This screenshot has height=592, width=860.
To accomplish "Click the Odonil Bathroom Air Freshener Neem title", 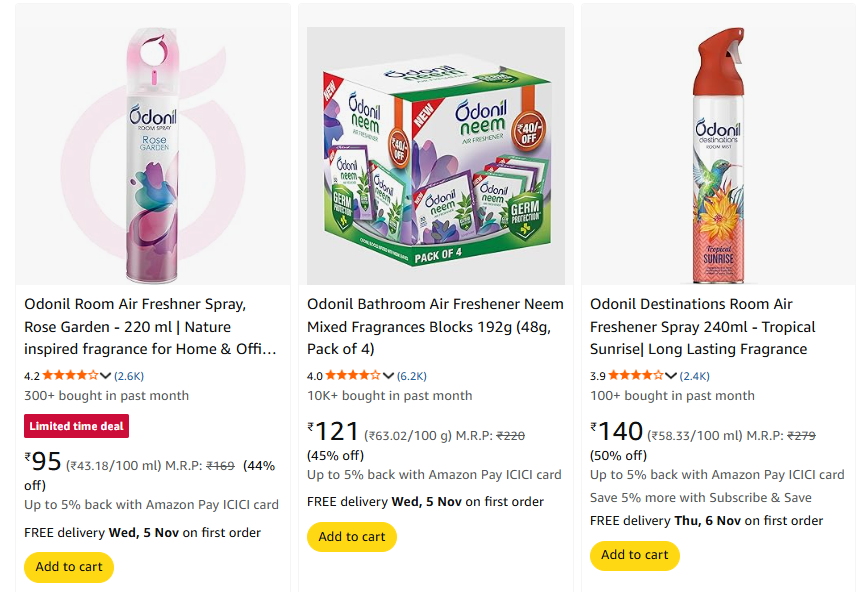I will [x=435, y=326].
